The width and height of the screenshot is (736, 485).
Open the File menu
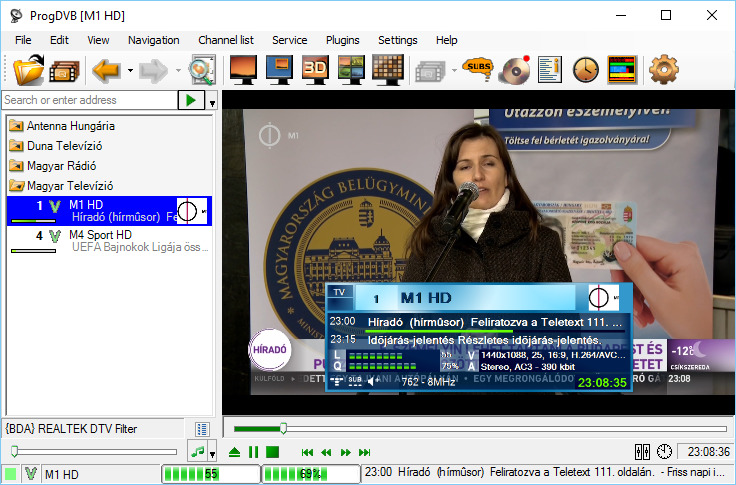pyautogui.click(x=23, y=40)
